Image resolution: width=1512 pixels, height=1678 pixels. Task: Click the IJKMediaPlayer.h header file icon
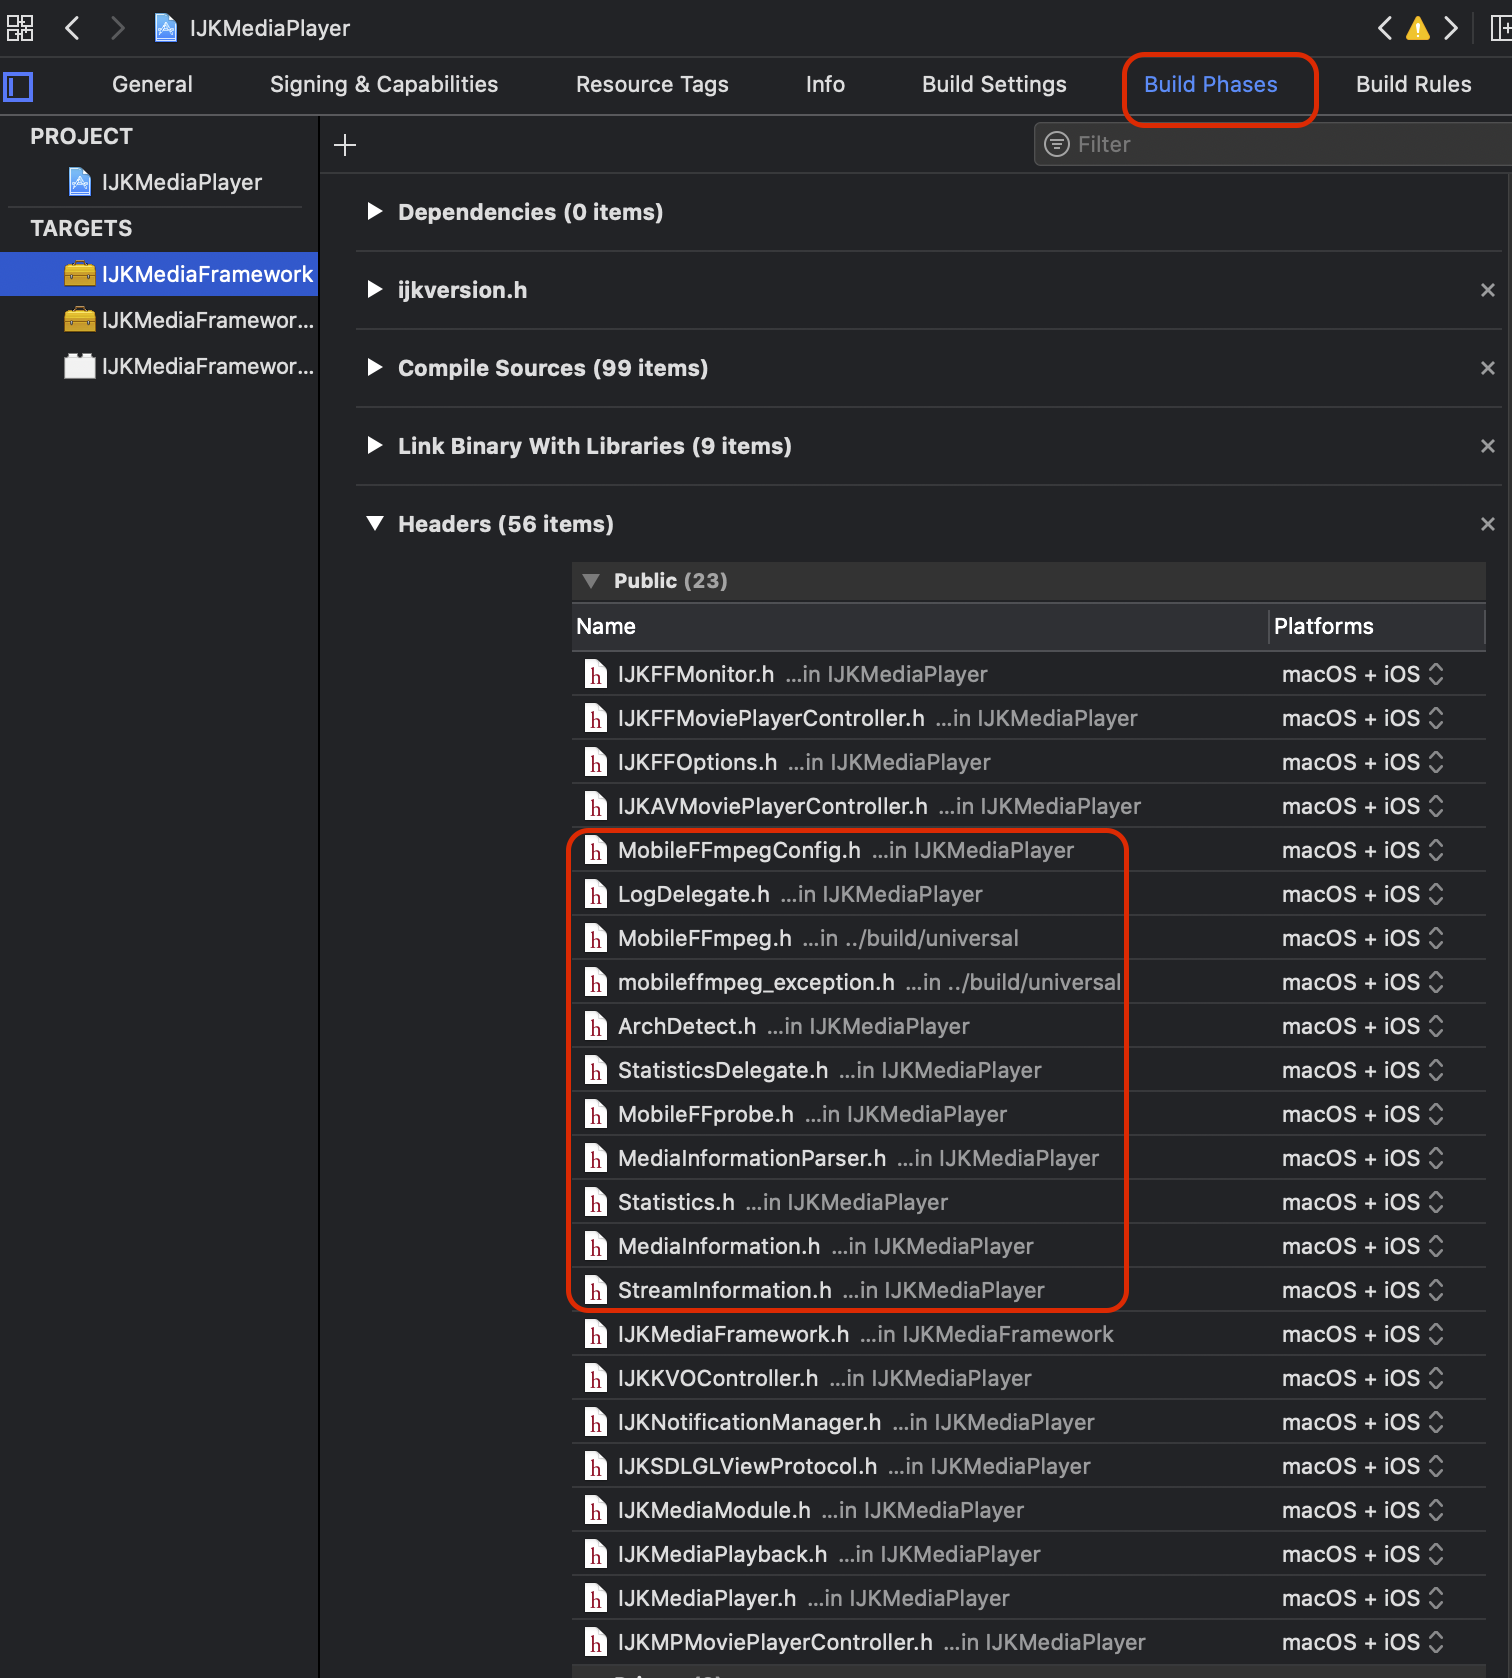pyautogui.click(x=596, y=1598)
